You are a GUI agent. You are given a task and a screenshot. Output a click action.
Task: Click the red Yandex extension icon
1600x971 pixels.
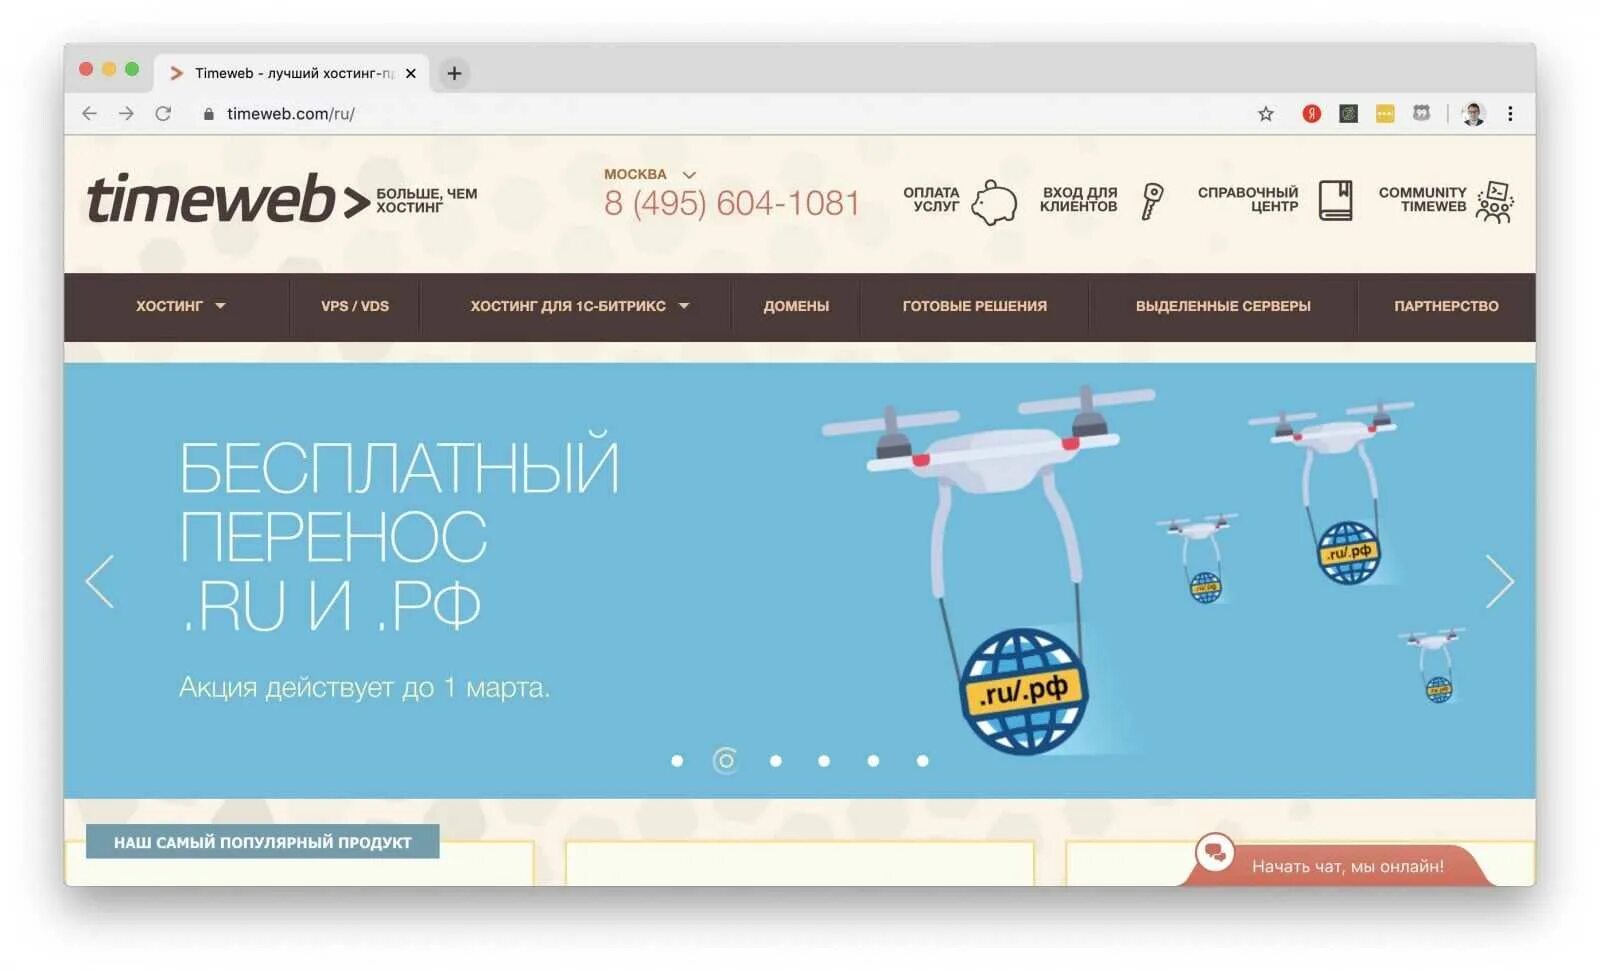coord(1311,114)
